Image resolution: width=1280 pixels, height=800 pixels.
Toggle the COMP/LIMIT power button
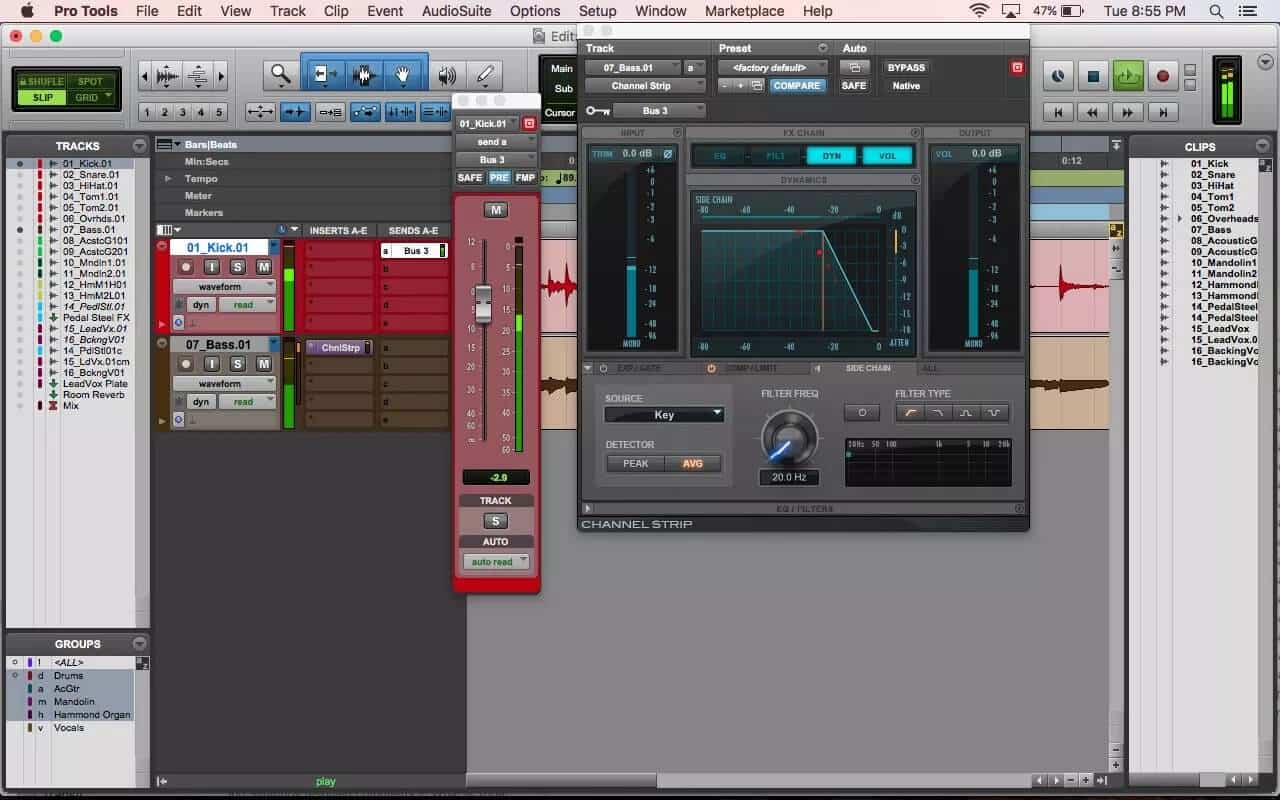click(712, 368)
